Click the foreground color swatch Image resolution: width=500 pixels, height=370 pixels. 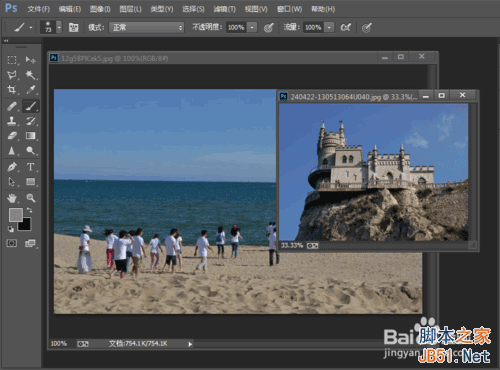pyautogui.click(x=15, y=215)
